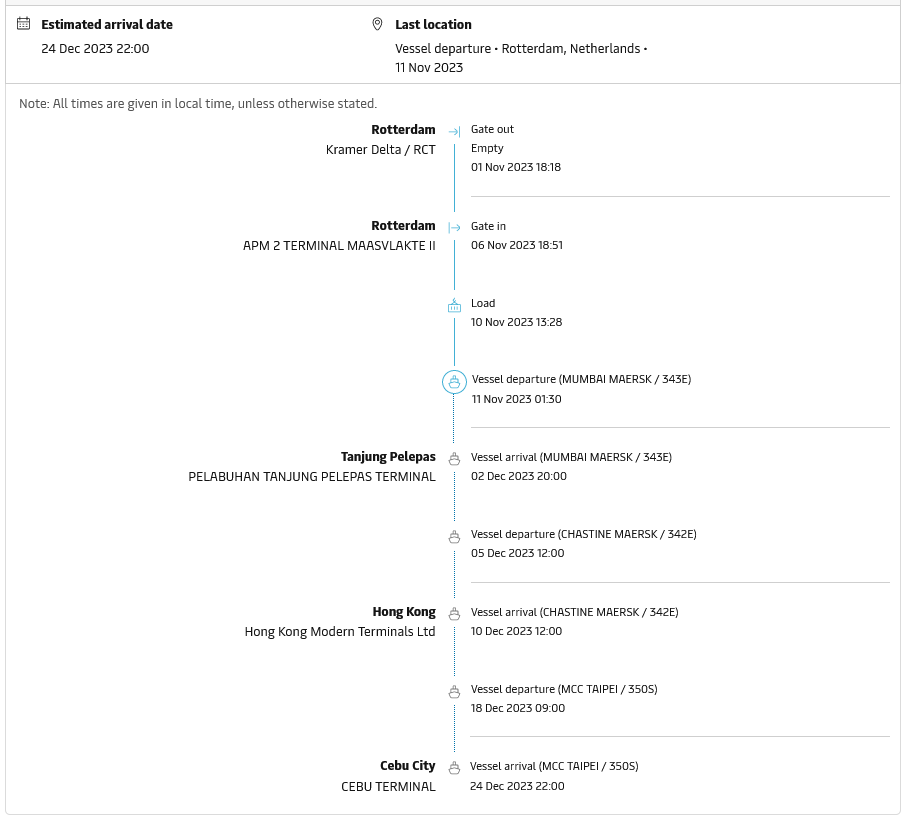The image size is (906, 820).
Task: Click the Load container icon
Action: pos(454,305)
